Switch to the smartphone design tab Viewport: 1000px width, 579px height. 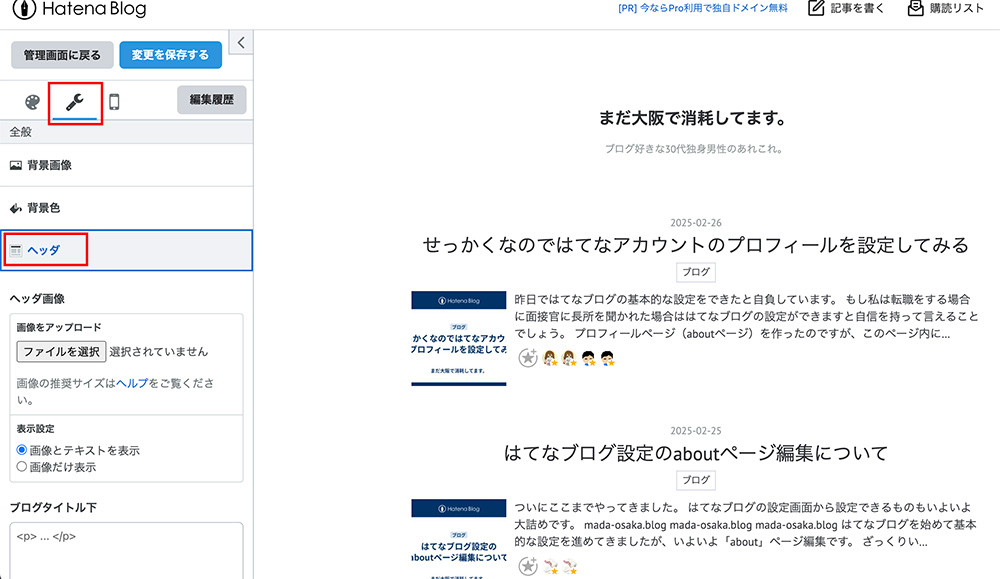114,102
